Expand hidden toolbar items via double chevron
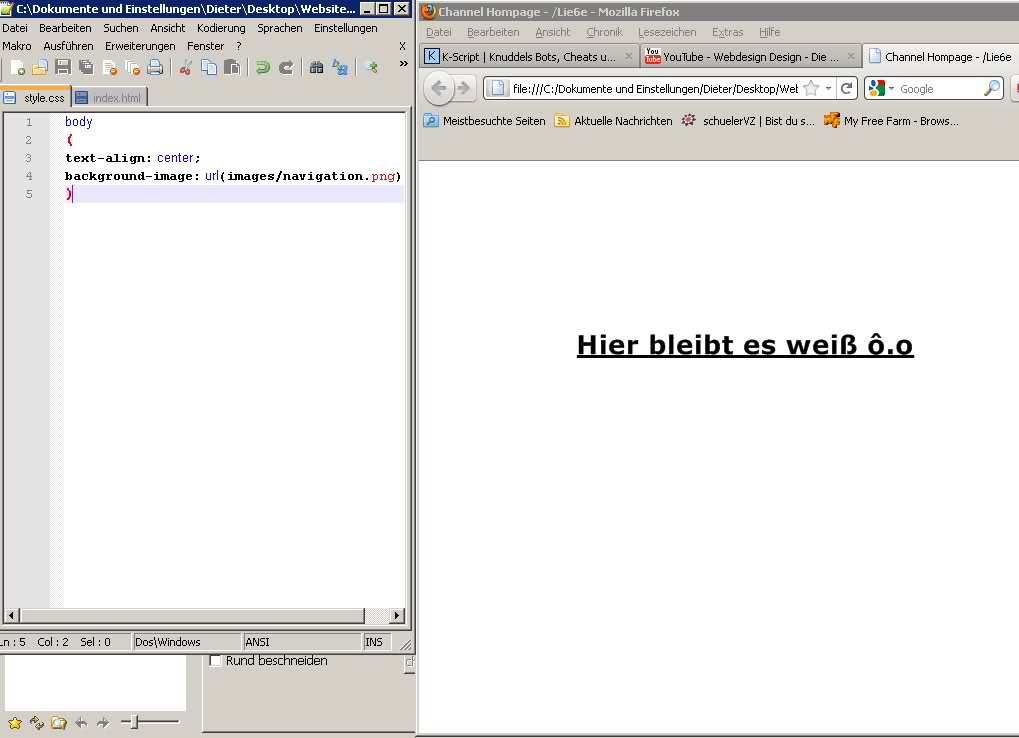 pyautogui.click(x=403, y=64)
